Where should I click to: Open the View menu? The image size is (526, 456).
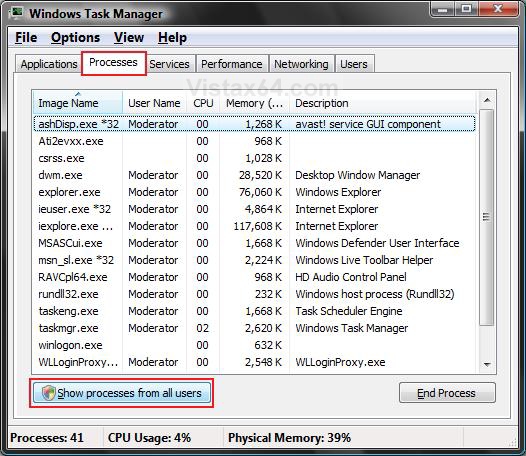coord(129,38)
